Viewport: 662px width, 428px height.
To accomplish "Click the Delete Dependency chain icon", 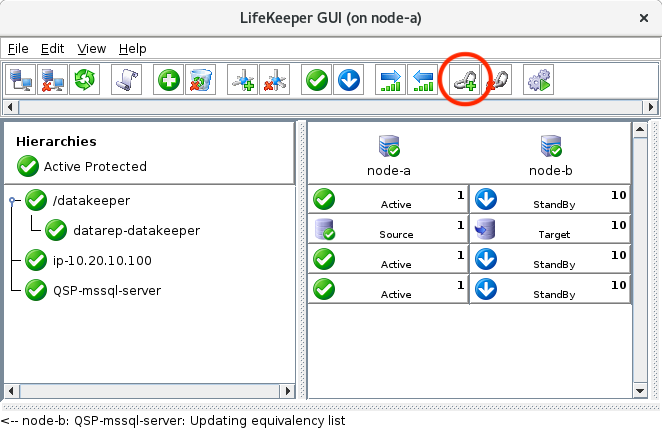I will click(x=497, y=79).
